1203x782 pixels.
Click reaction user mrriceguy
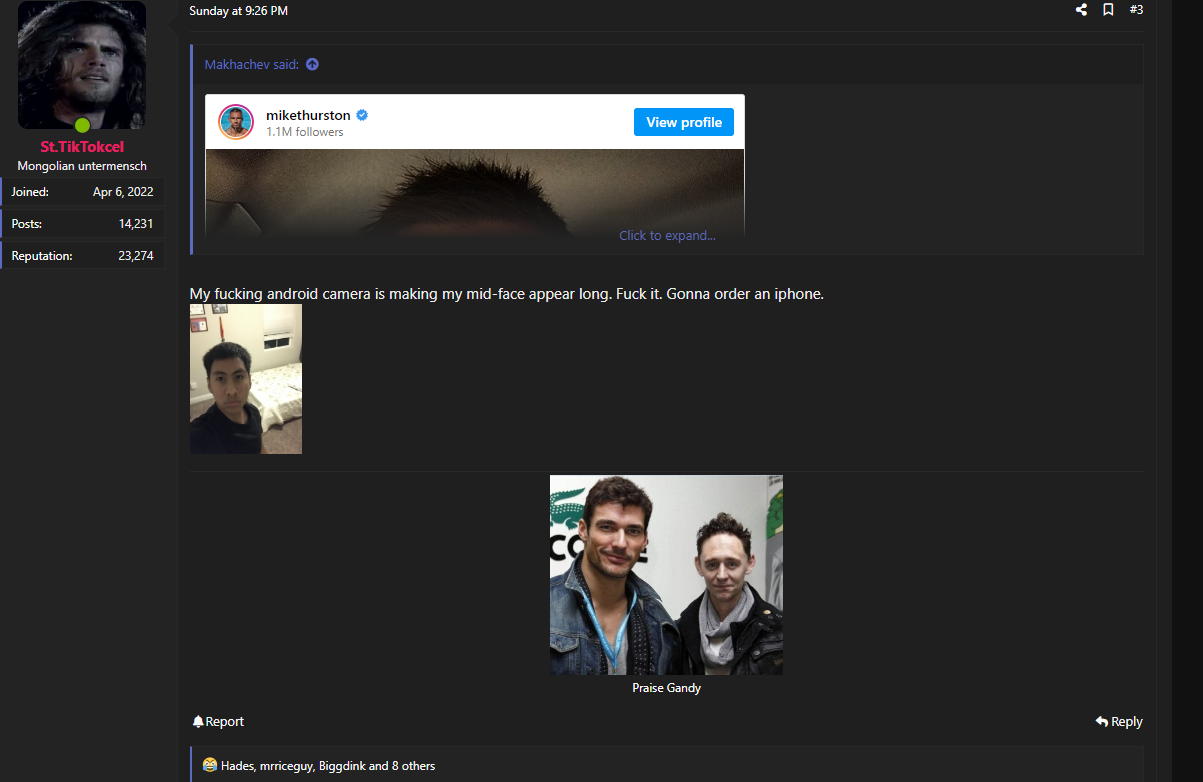pyautogui.click(x=285, y=766)
